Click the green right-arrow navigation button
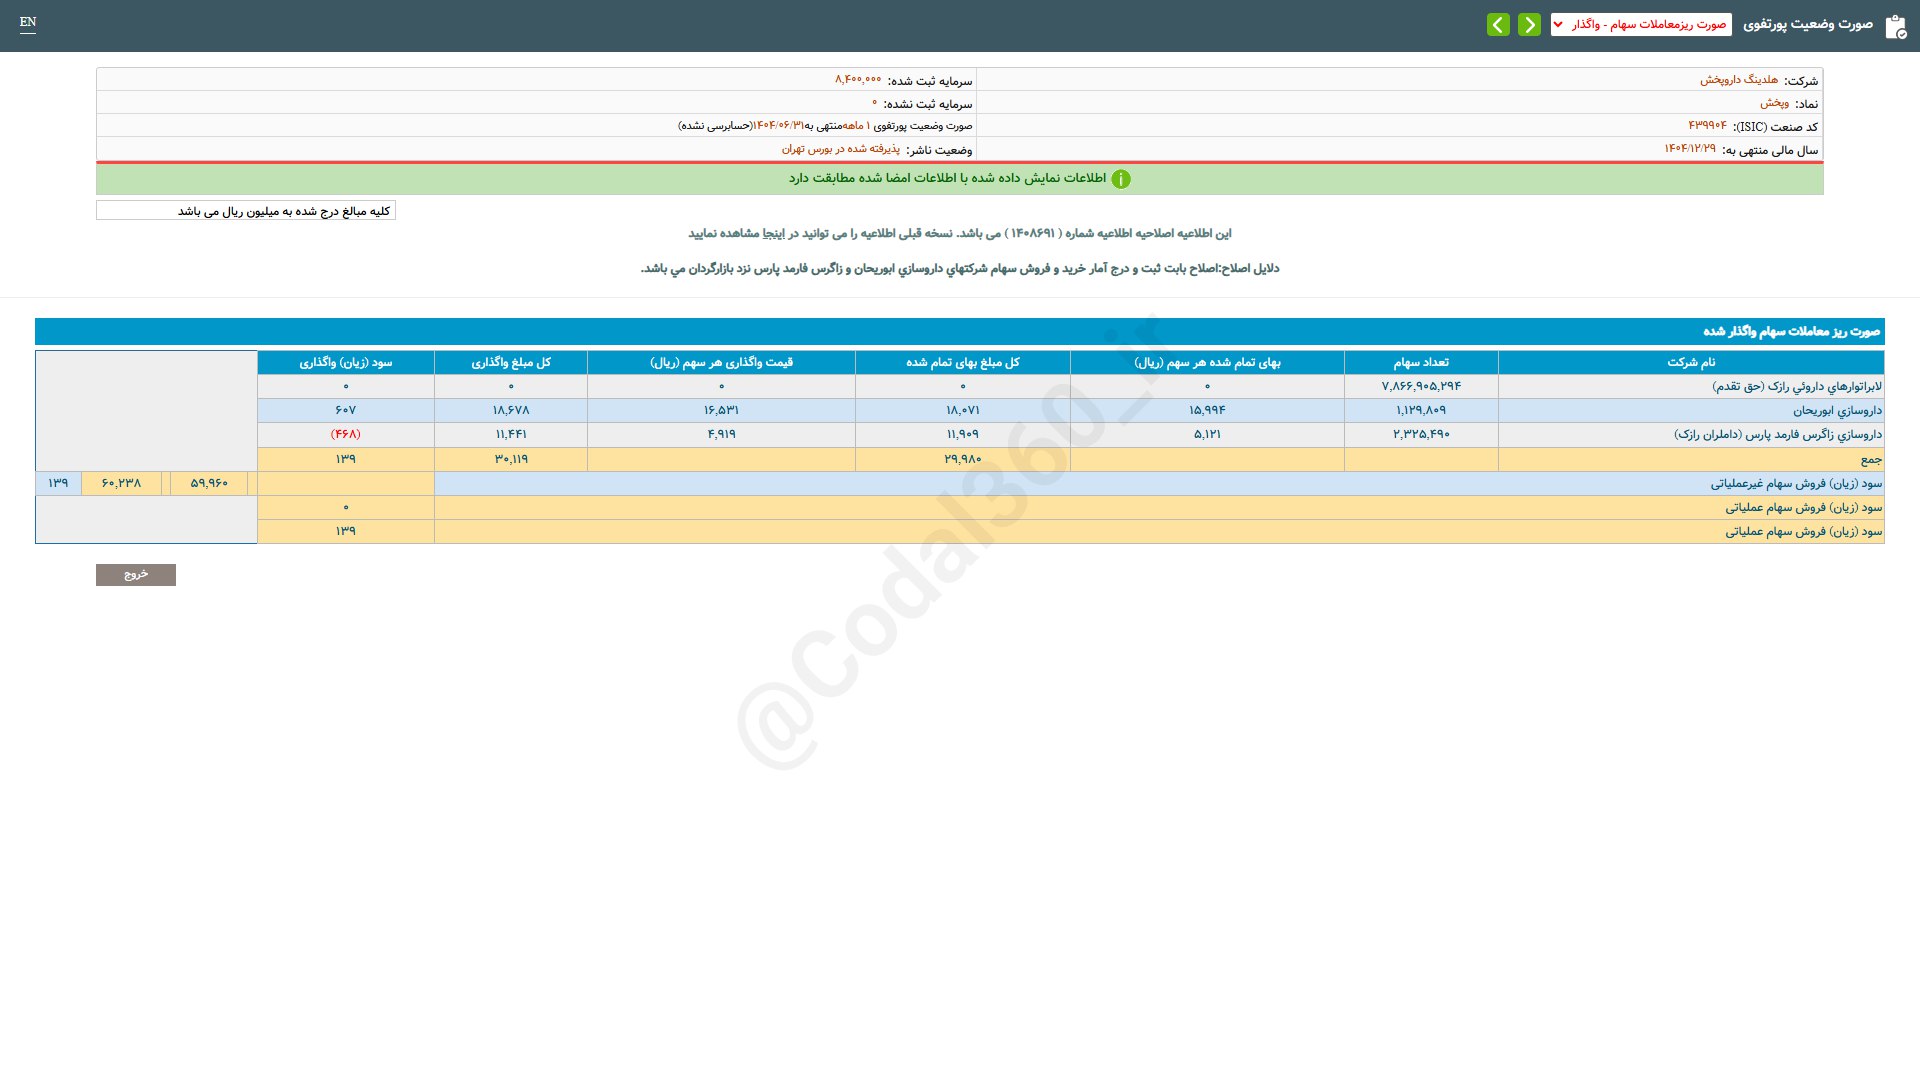1920x1080 pixels. [x=1529, y=25]
